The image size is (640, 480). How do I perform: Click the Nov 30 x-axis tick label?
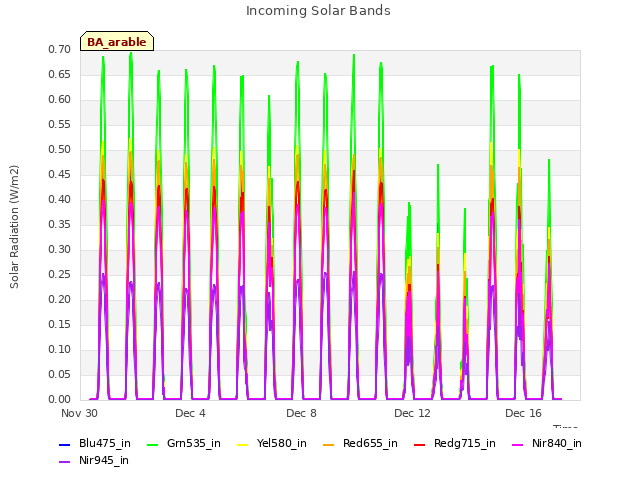[79, 413]
